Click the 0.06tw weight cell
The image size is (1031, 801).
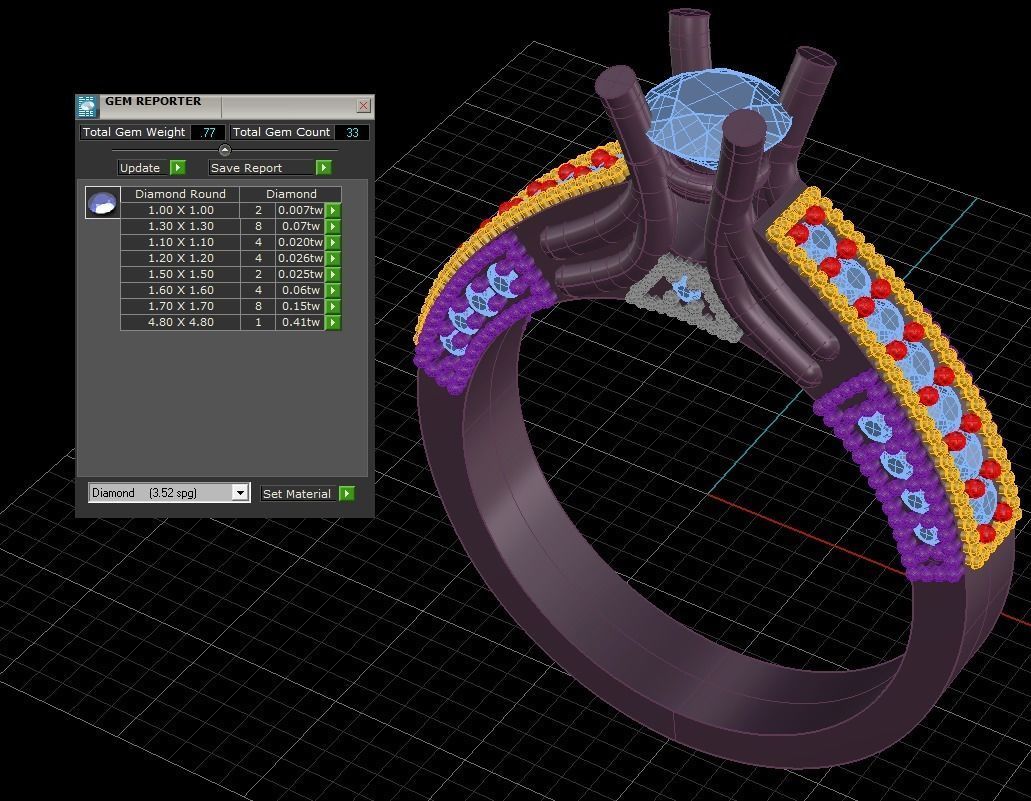[300, 290]
